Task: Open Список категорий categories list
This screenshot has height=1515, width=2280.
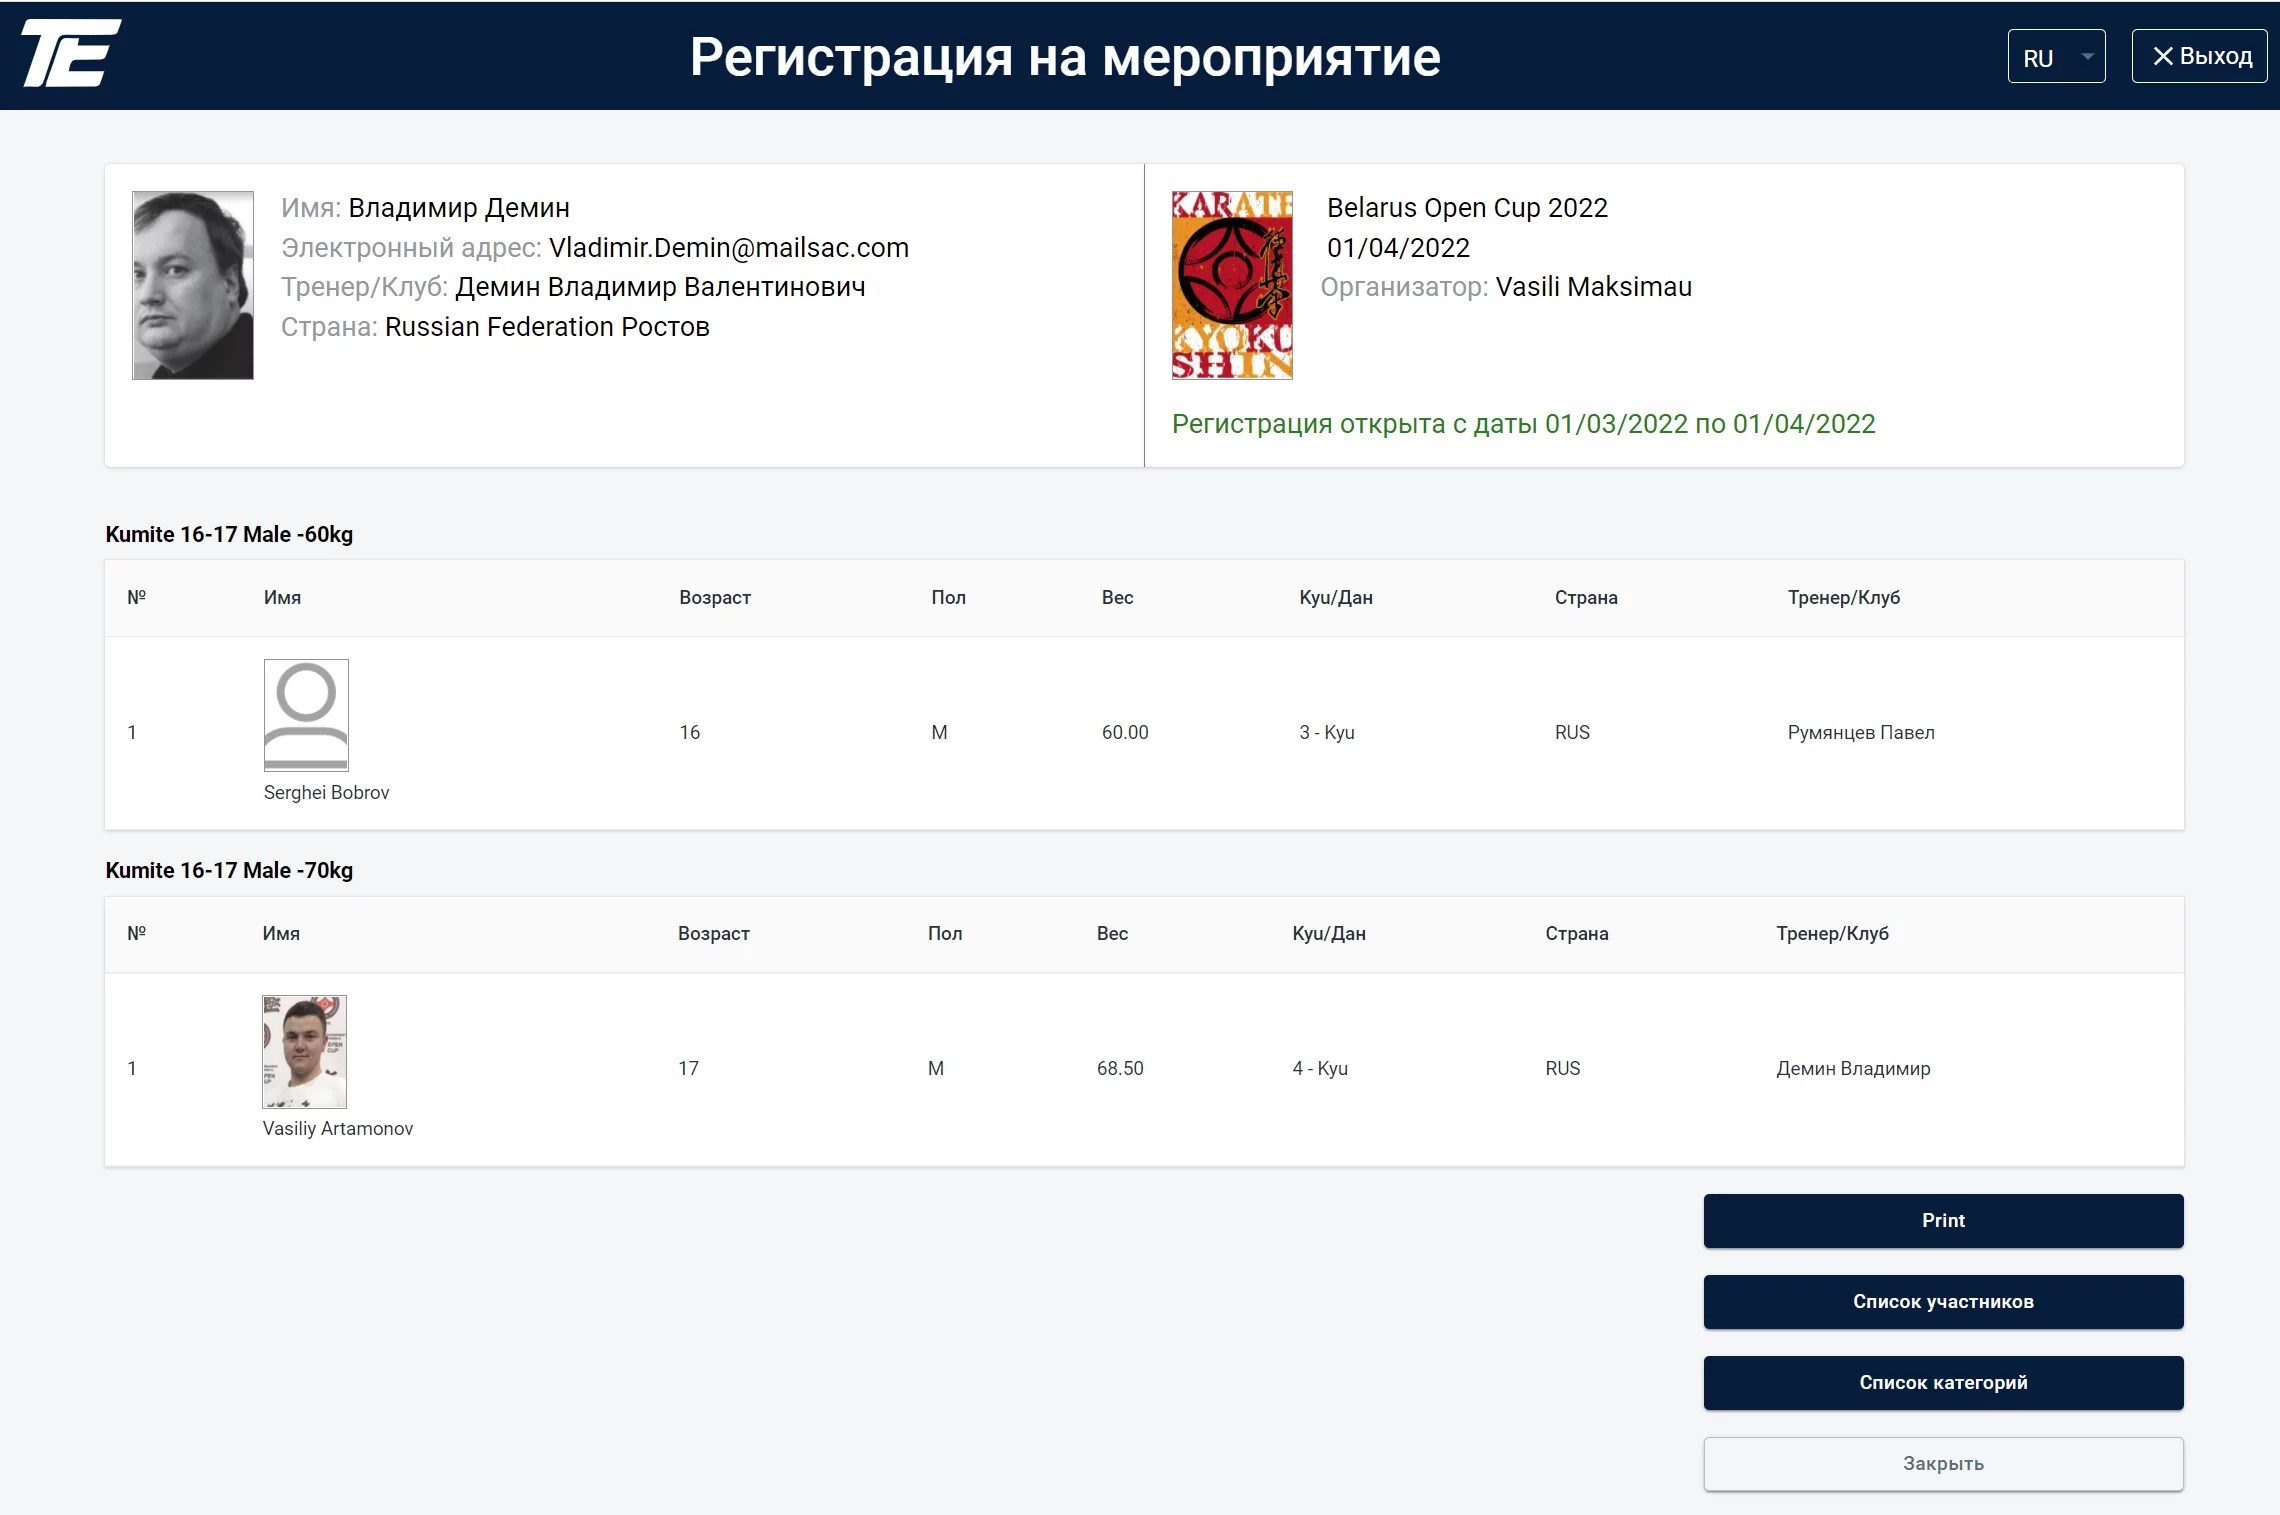Action: tap(1943, 1382)
